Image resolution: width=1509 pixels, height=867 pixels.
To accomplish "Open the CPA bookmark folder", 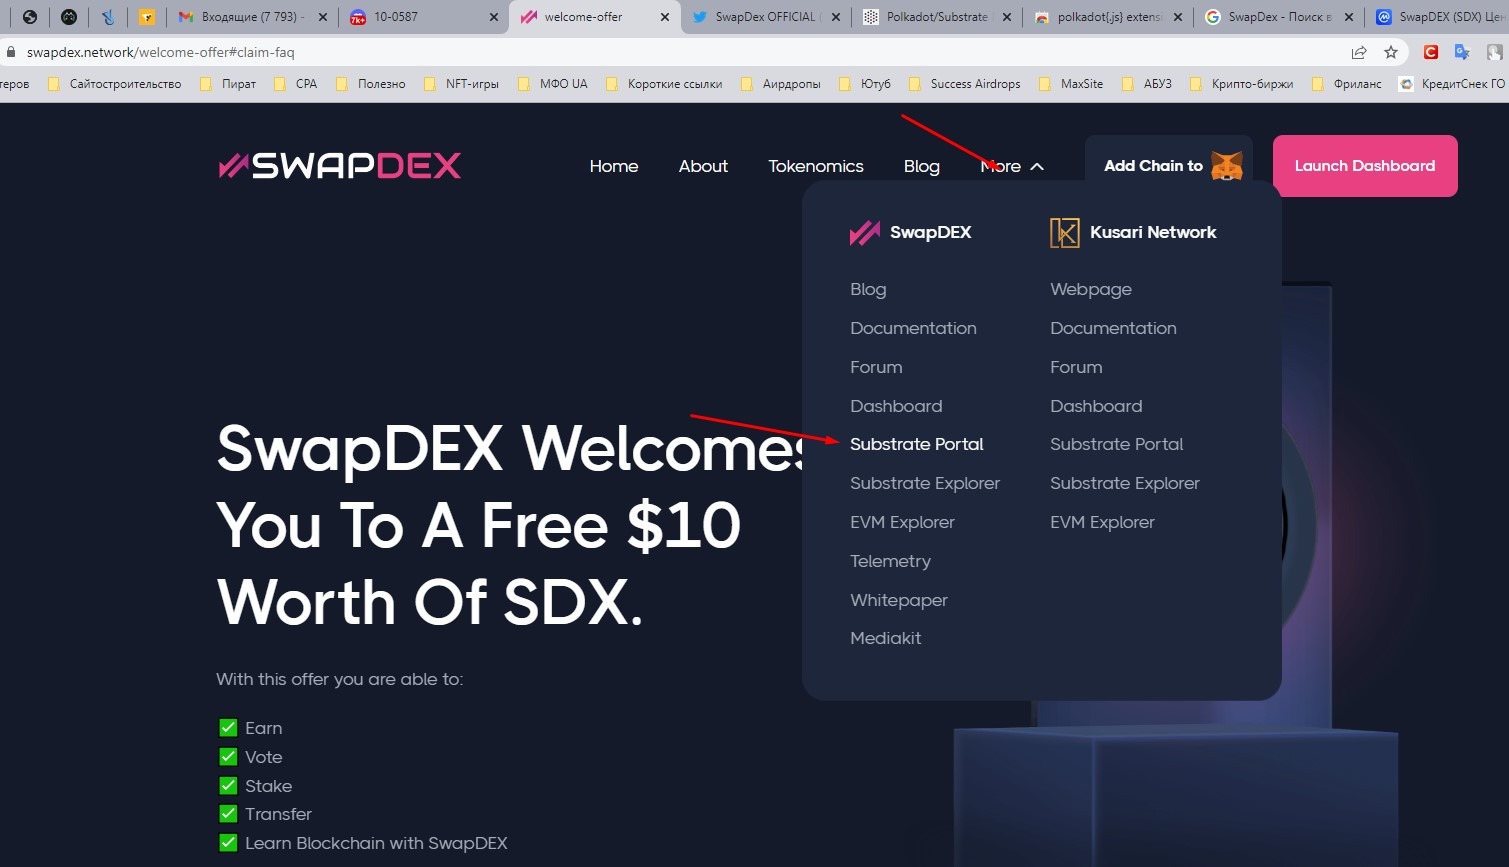I will point(295,84).
